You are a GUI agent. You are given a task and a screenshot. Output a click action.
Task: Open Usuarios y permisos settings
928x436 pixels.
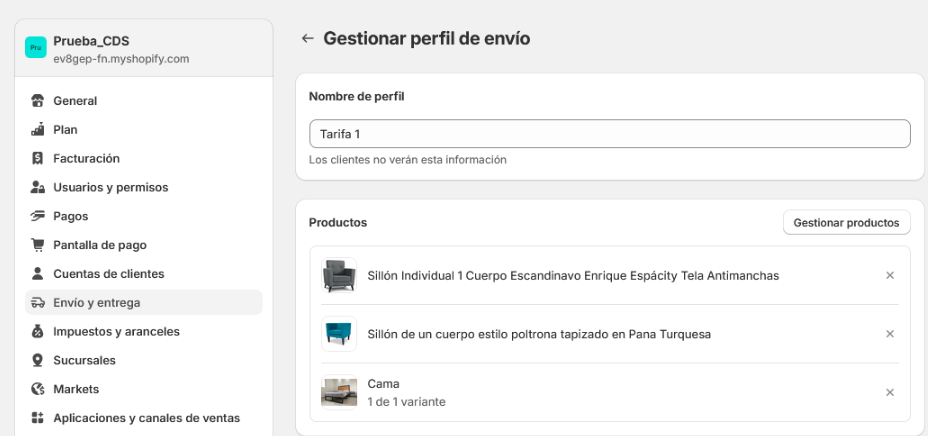(x=110, y=187)
